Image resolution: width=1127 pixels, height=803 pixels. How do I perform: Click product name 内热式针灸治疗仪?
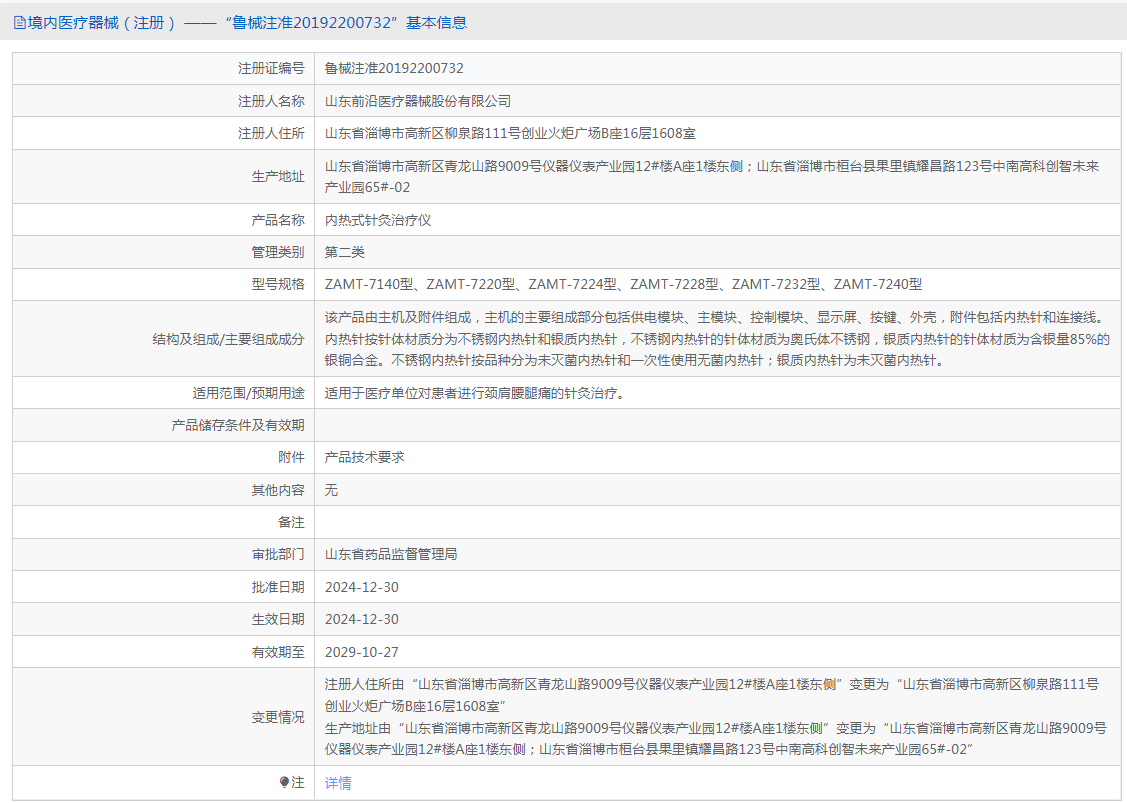click(x=378, y=220)
